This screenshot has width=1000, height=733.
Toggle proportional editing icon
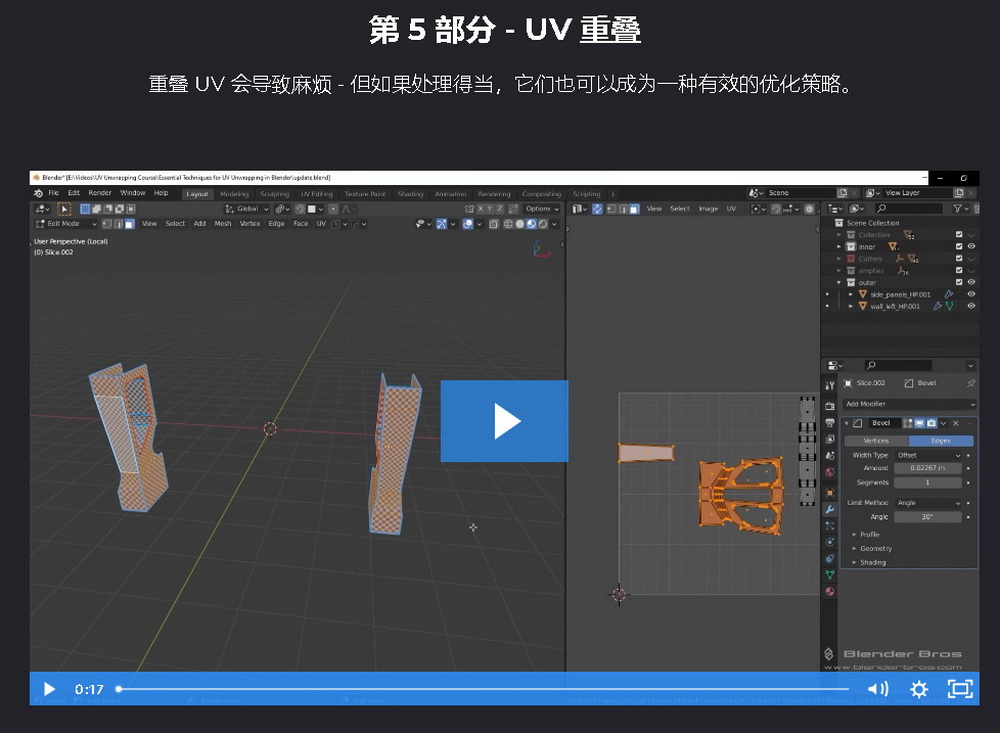334,209
